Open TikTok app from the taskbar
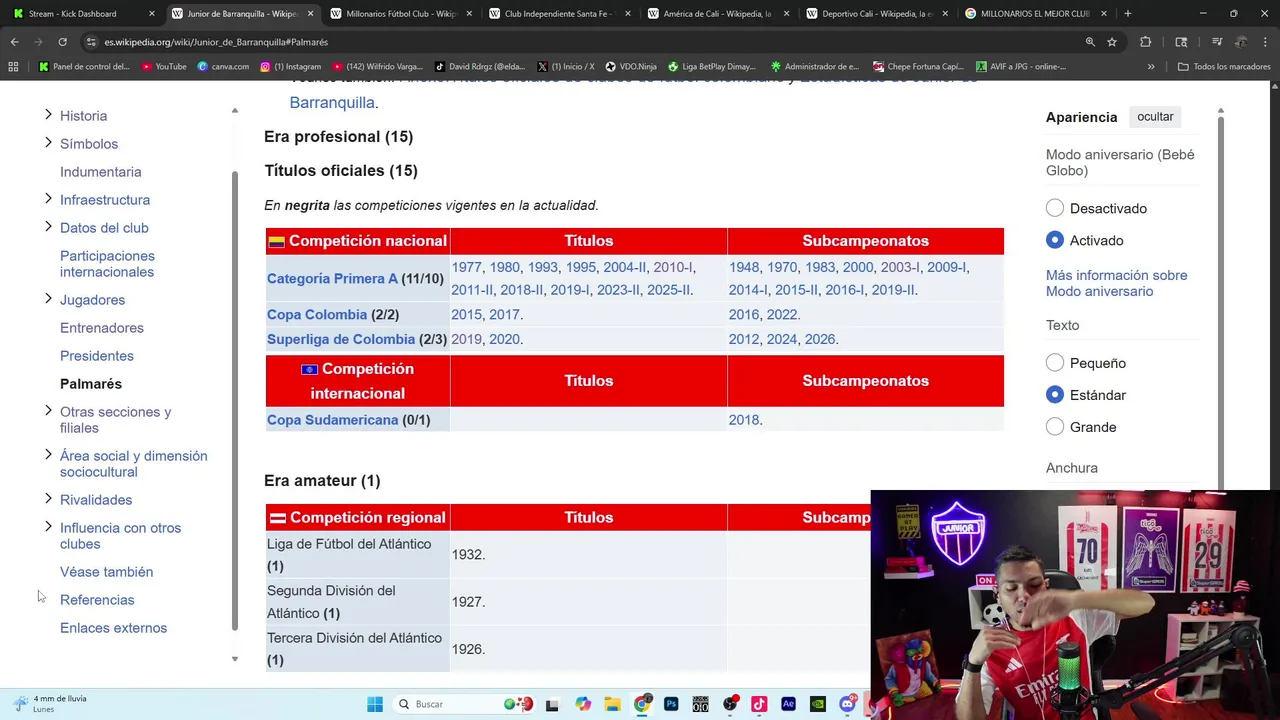1280x720 pixels. [x=759, y=704]
